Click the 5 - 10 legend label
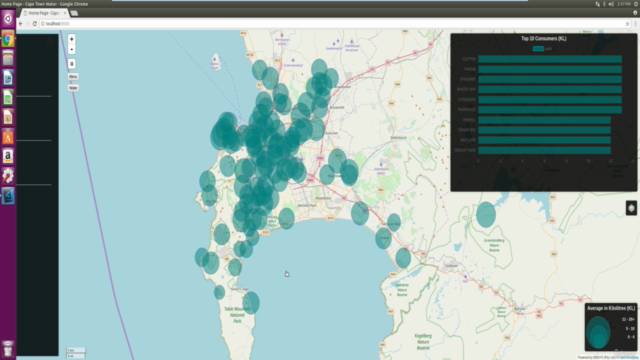The image size is (640, 360). coord(630,329)
